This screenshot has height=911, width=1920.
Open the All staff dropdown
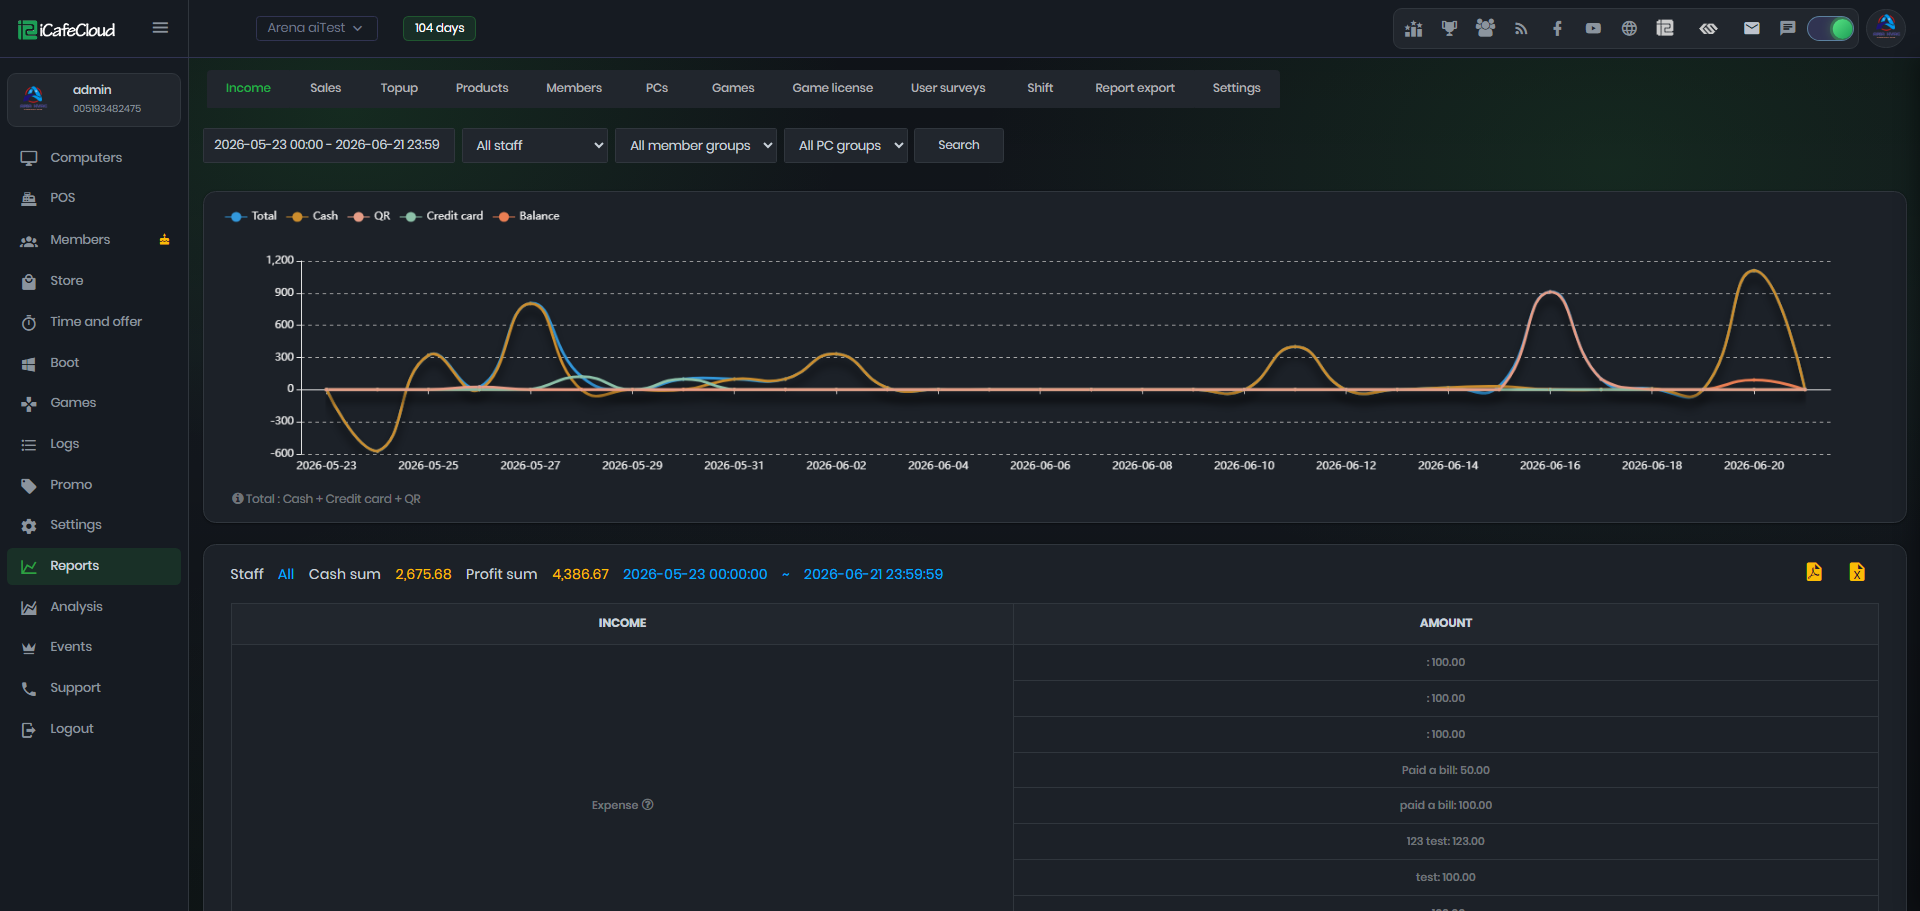(x=535, y=145)
